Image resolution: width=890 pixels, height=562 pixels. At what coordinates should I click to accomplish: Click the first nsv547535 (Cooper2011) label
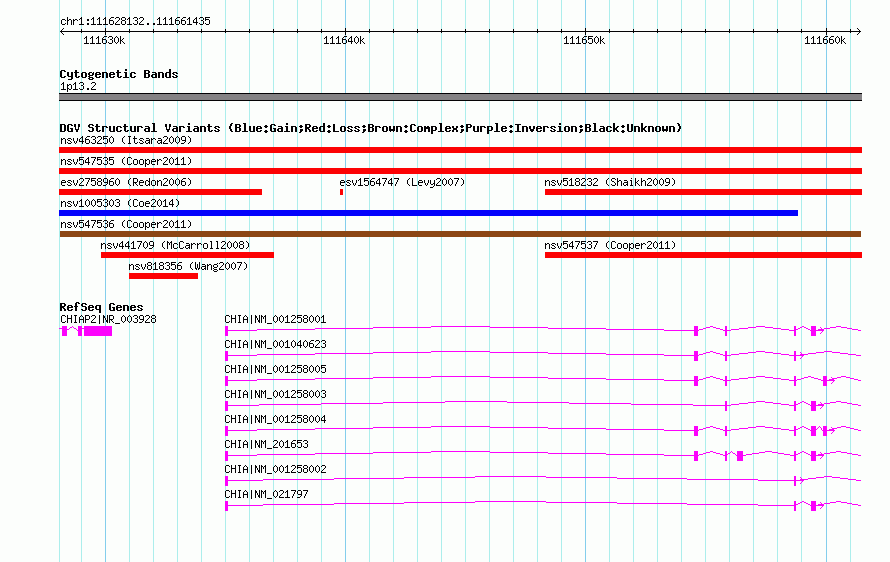126,161
